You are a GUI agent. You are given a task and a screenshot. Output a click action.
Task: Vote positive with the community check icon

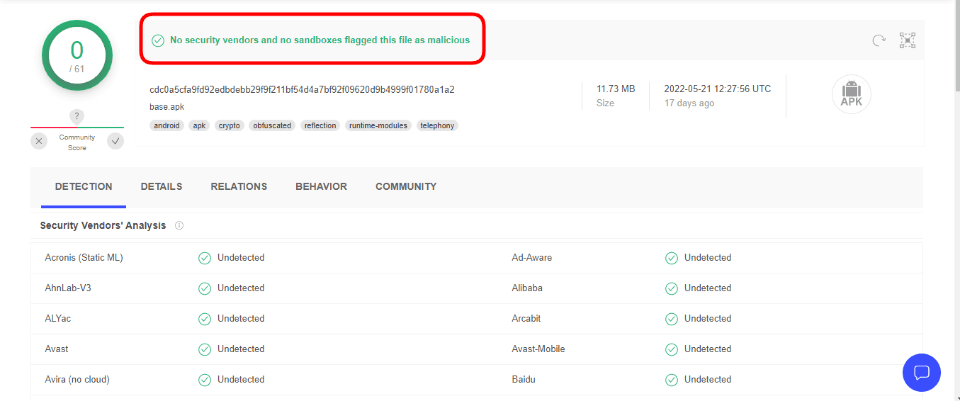pos(115,141)
